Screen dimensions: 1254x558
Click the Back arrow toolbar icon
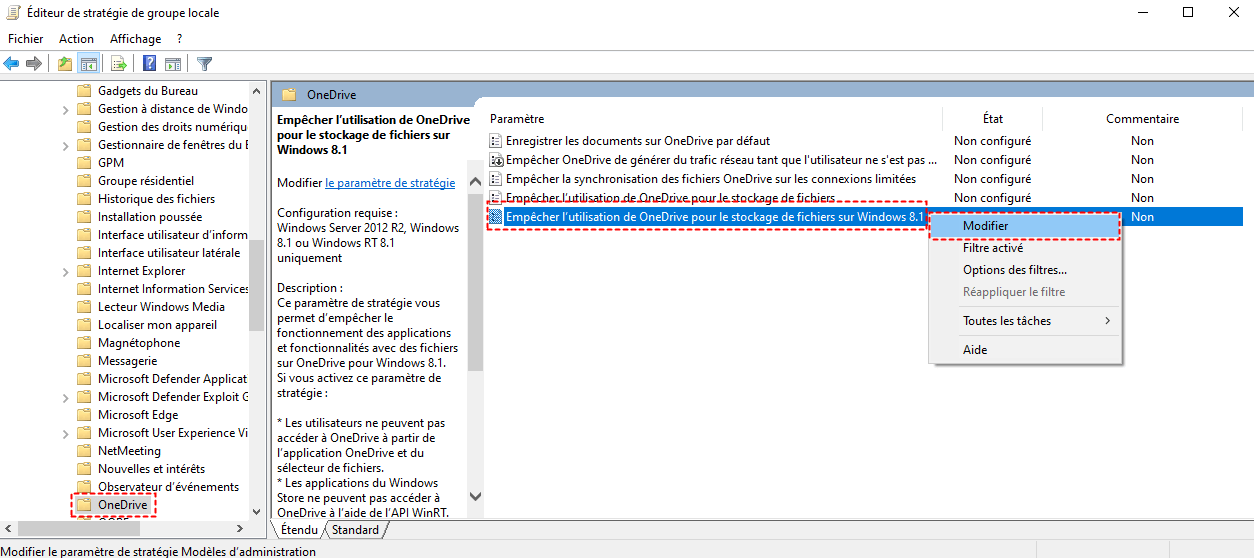click(12, 64)
